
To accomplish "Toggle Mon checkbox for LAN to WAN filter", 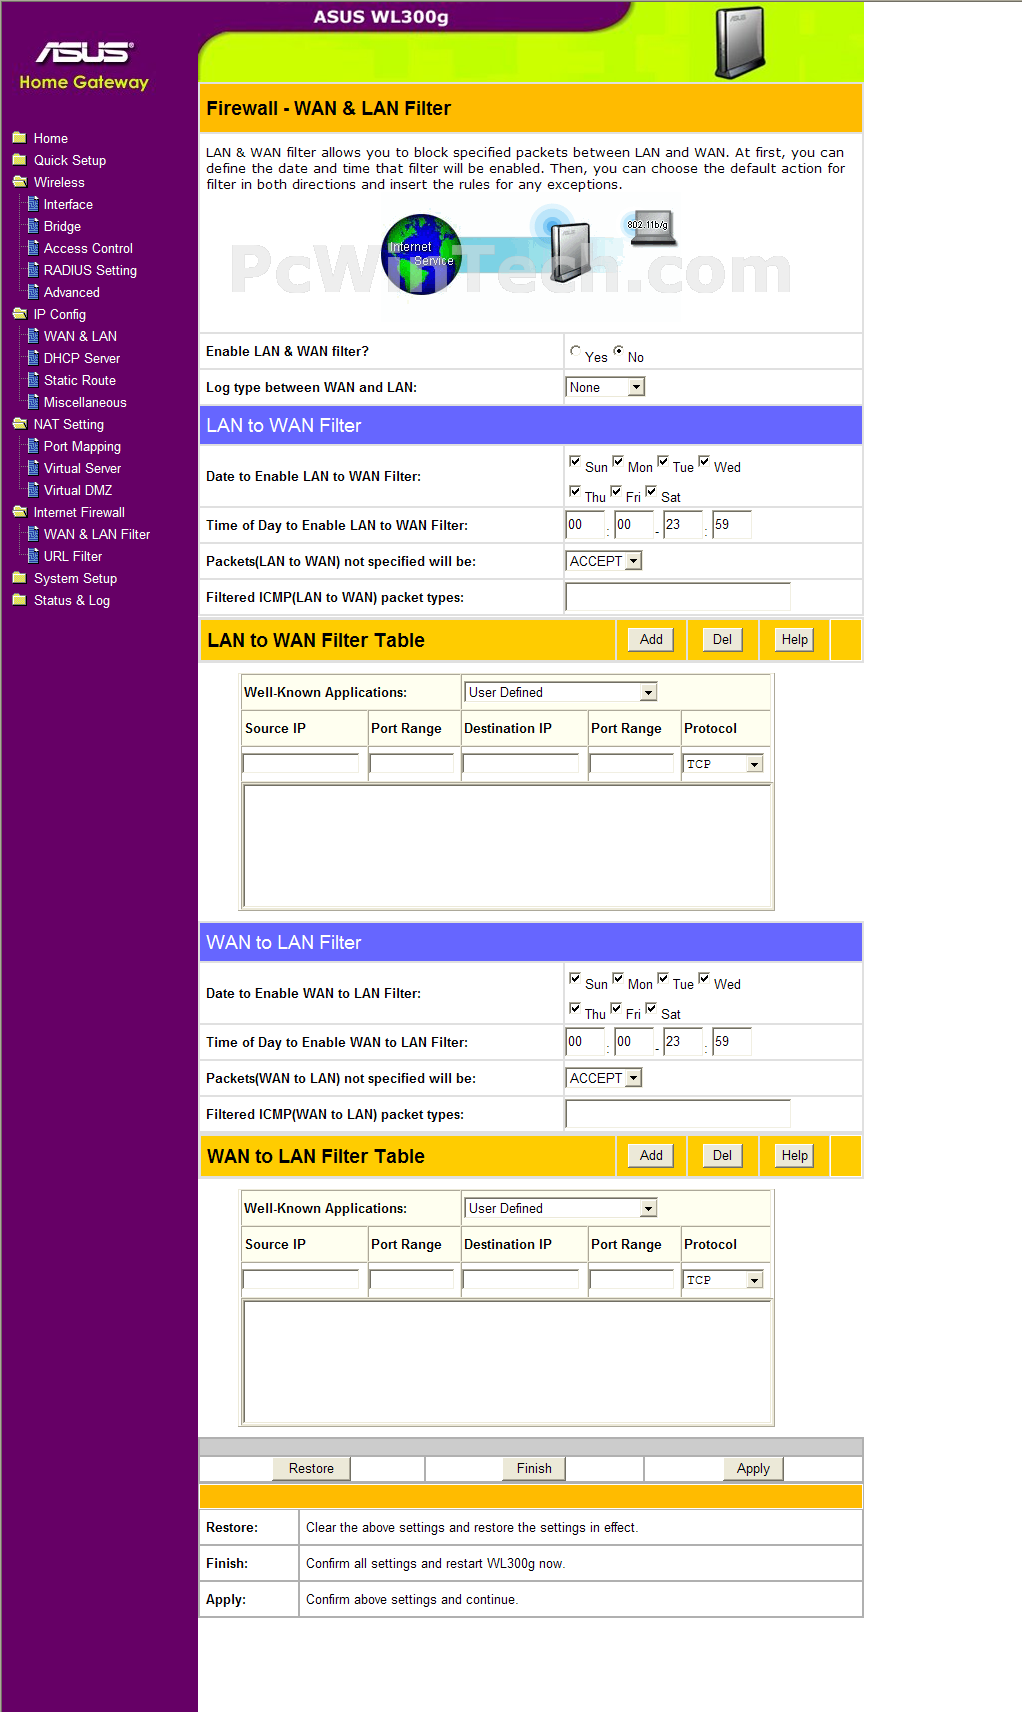I will (618, 461).
